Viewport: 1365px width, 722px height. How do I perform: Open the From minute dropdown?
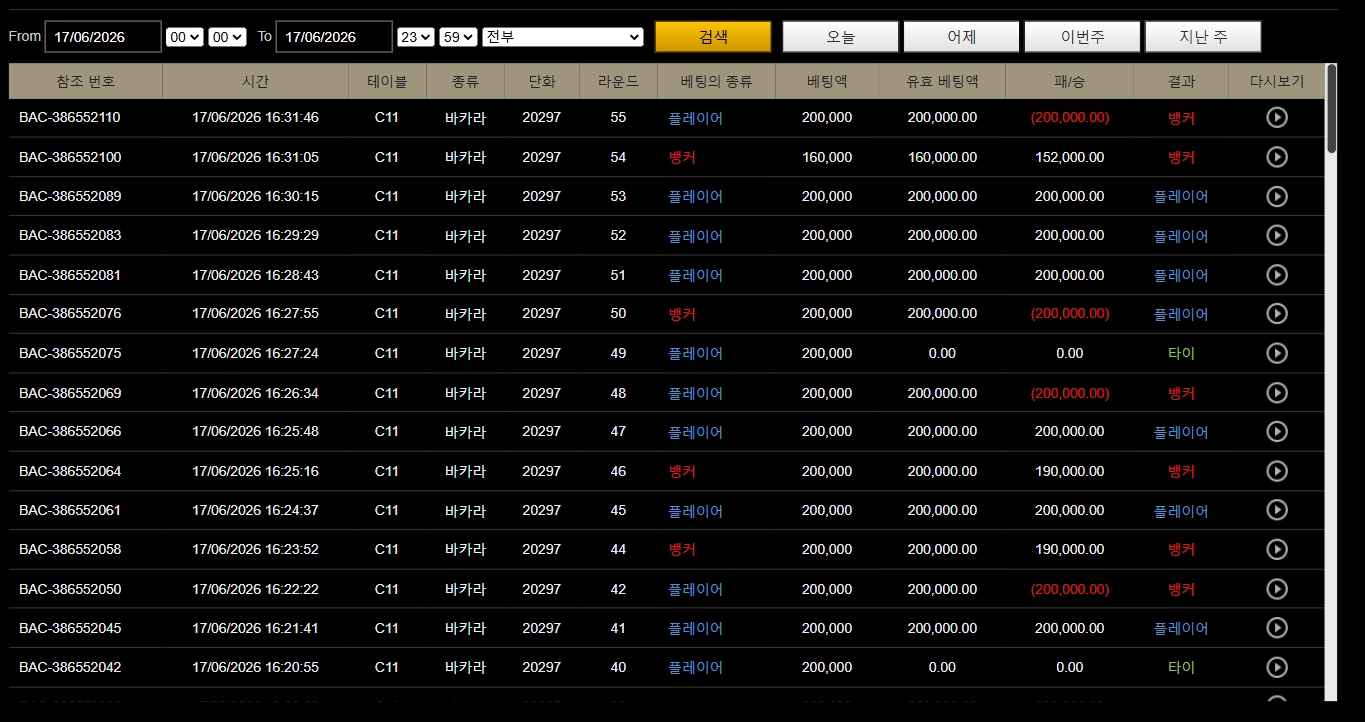pos(227,37)
